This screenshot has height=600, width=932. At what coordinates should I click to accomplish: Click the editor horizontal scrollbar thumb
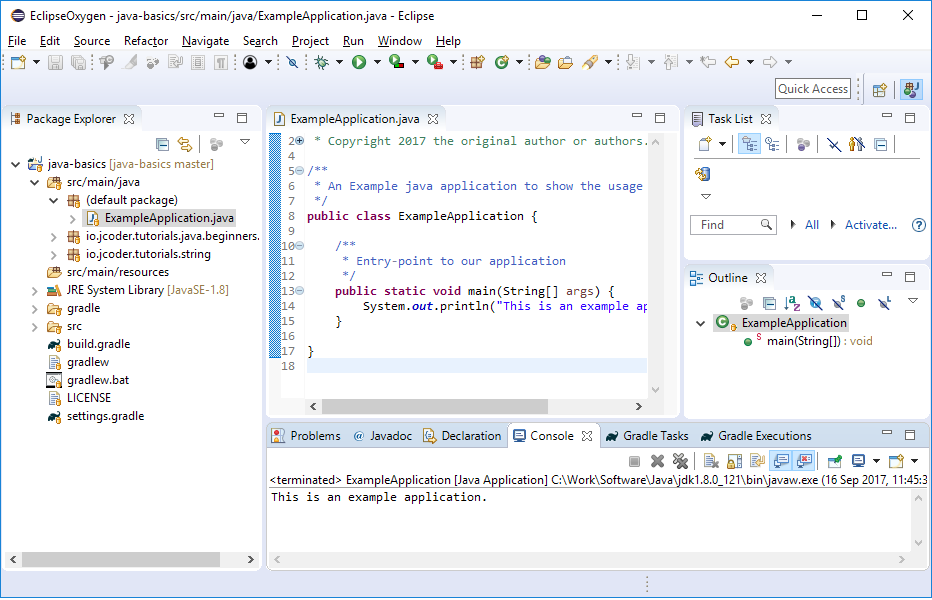(435, 407)
